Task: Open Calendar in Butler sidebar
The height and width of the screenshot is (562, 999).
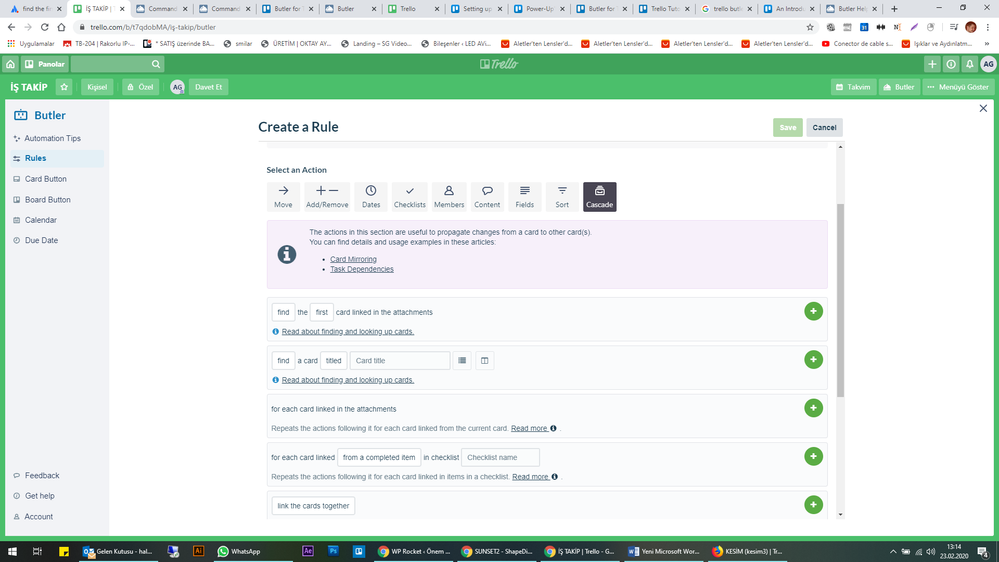Action: coord(41,220)
